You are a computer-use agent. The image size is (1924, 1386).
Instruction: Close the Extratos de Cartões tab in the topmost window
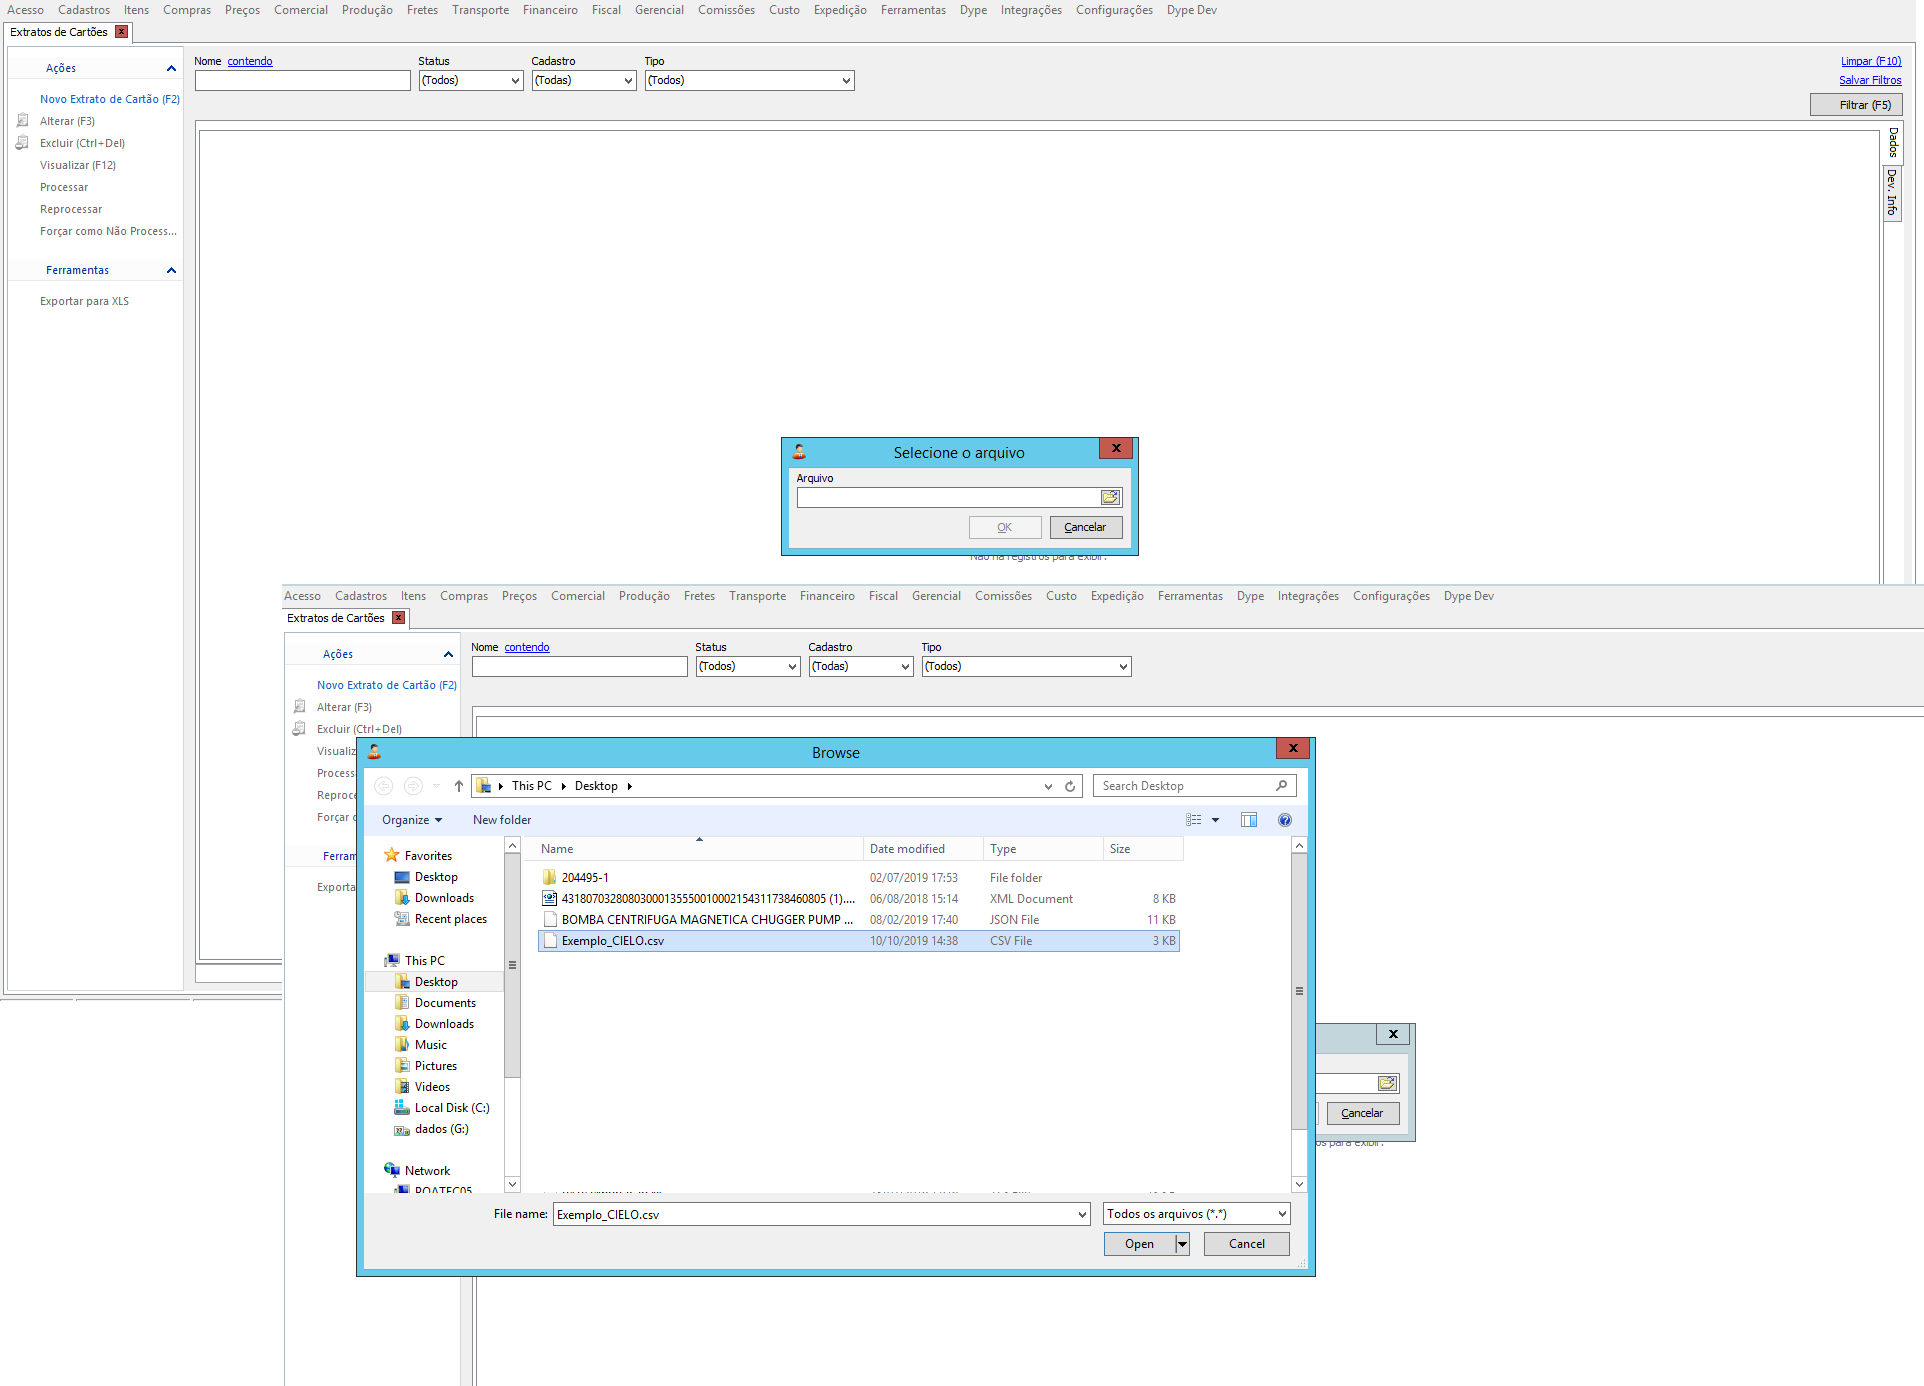pos(122,32)
